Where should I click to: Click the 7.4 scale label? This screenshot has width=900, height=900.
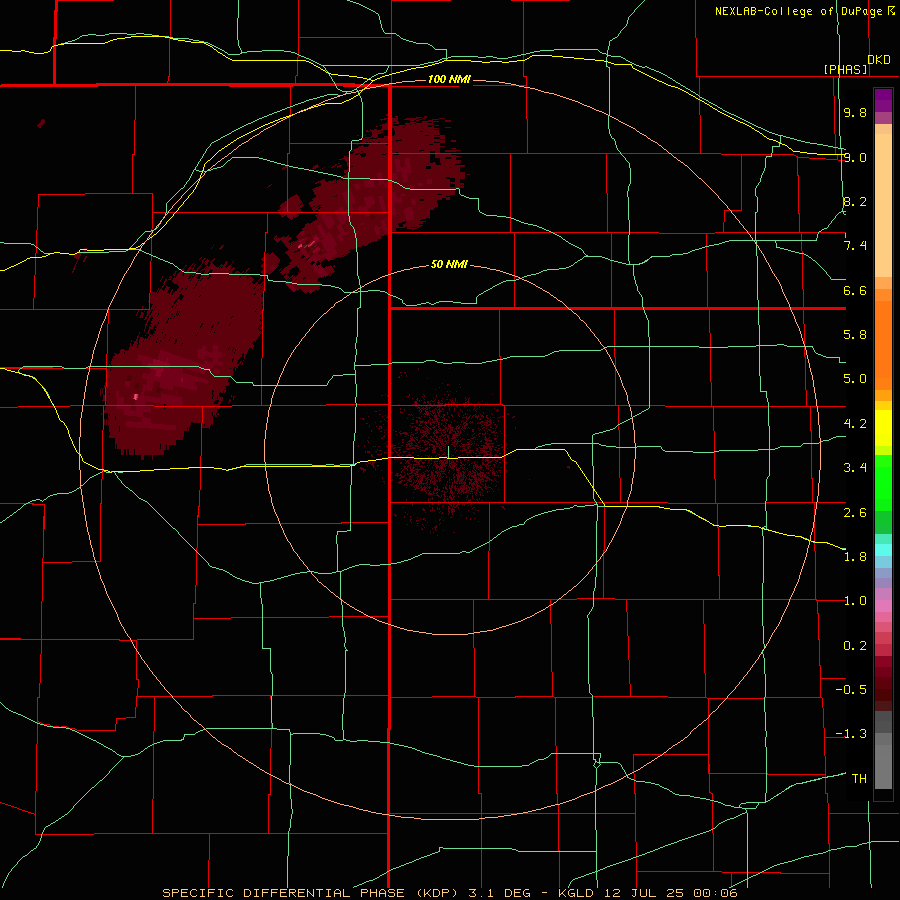tap(855, 246)
